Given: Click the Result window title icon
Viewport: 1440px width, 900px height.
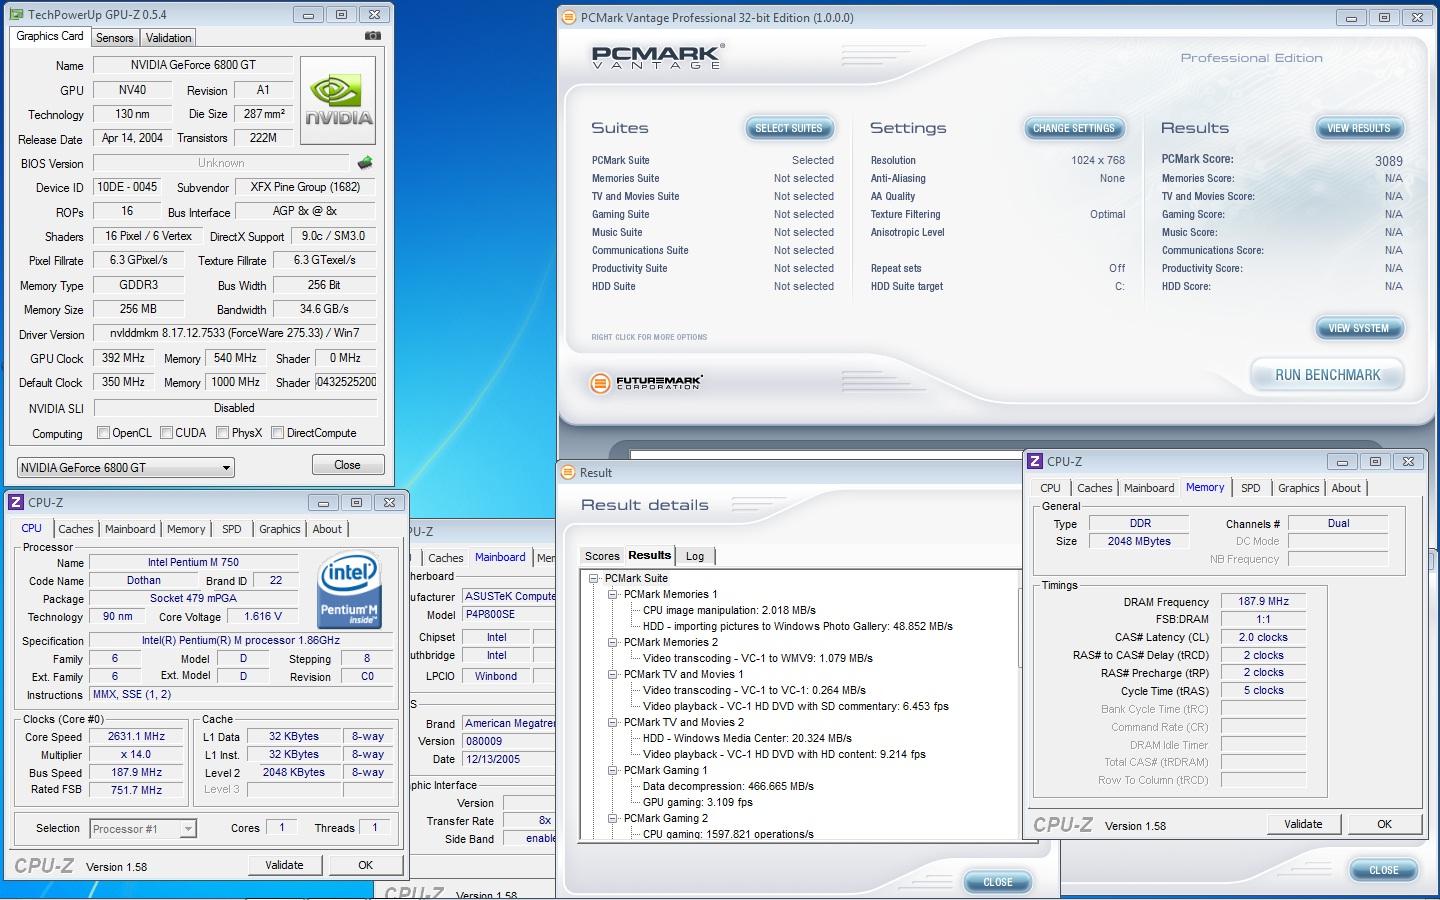Looking at the screenshot, I should click(x=568, y=472).
